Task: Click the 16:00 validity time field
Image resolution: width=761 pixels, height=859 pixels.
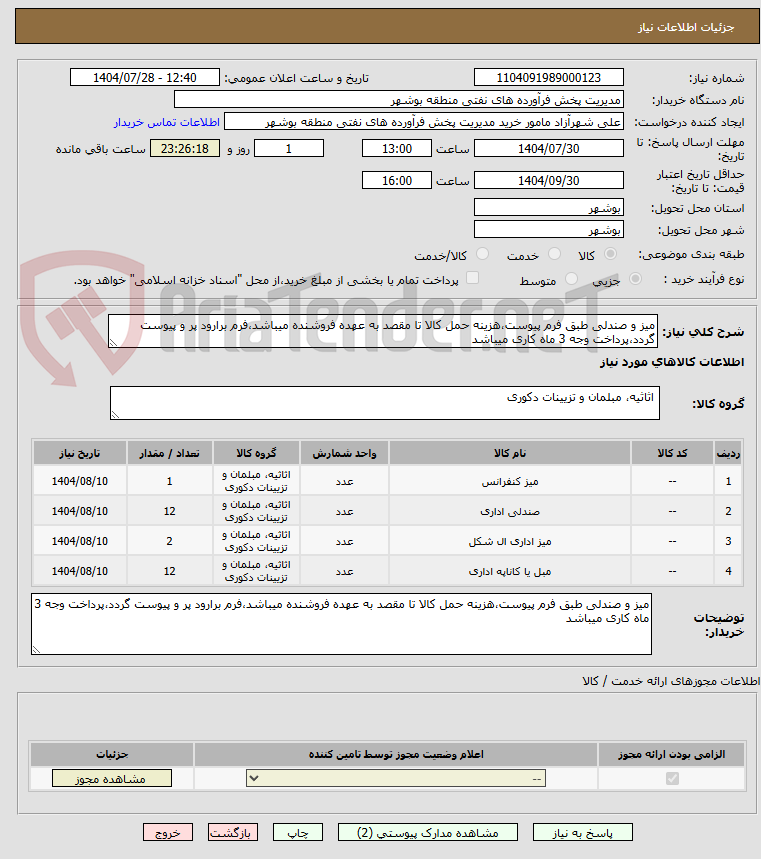Action: point(397,180)
